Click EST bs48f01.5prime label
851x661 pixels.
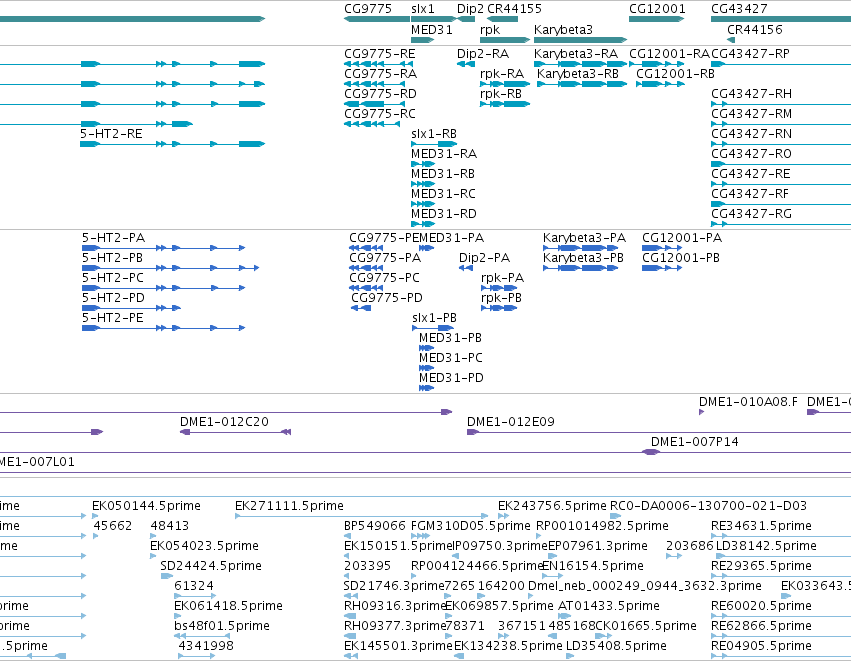(x=221, y=626)
